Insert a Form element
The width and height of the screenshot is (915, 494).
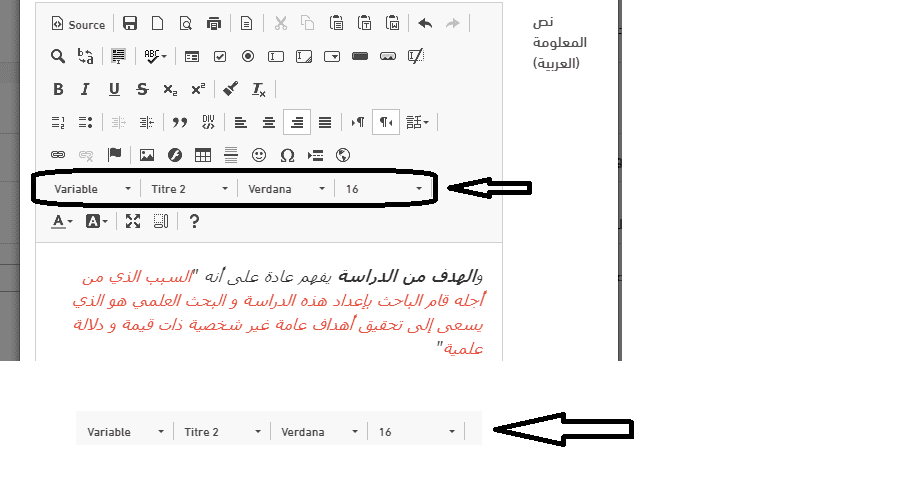click(191, 56)
